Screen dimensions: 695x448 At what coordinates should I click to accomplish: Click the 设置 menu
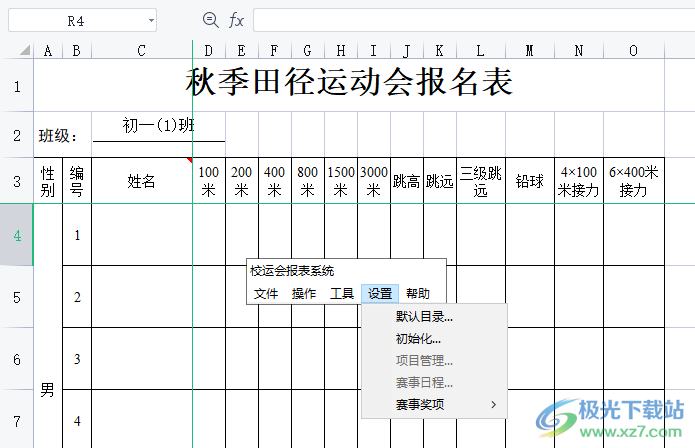380,293
